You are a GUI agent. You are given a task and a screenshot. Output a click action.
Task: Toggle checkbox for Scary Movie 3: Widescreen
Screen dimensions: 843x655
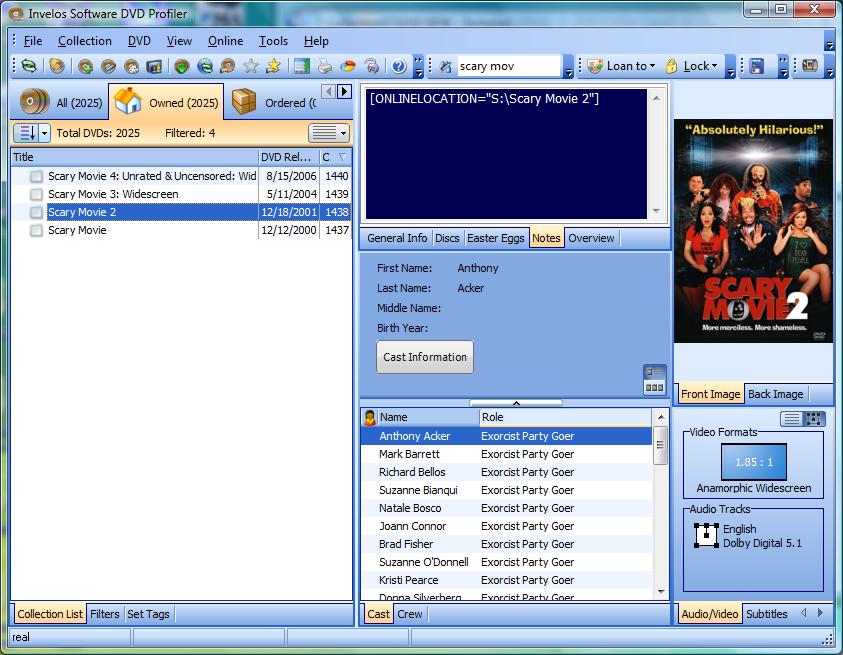click(x=37, y=194)
